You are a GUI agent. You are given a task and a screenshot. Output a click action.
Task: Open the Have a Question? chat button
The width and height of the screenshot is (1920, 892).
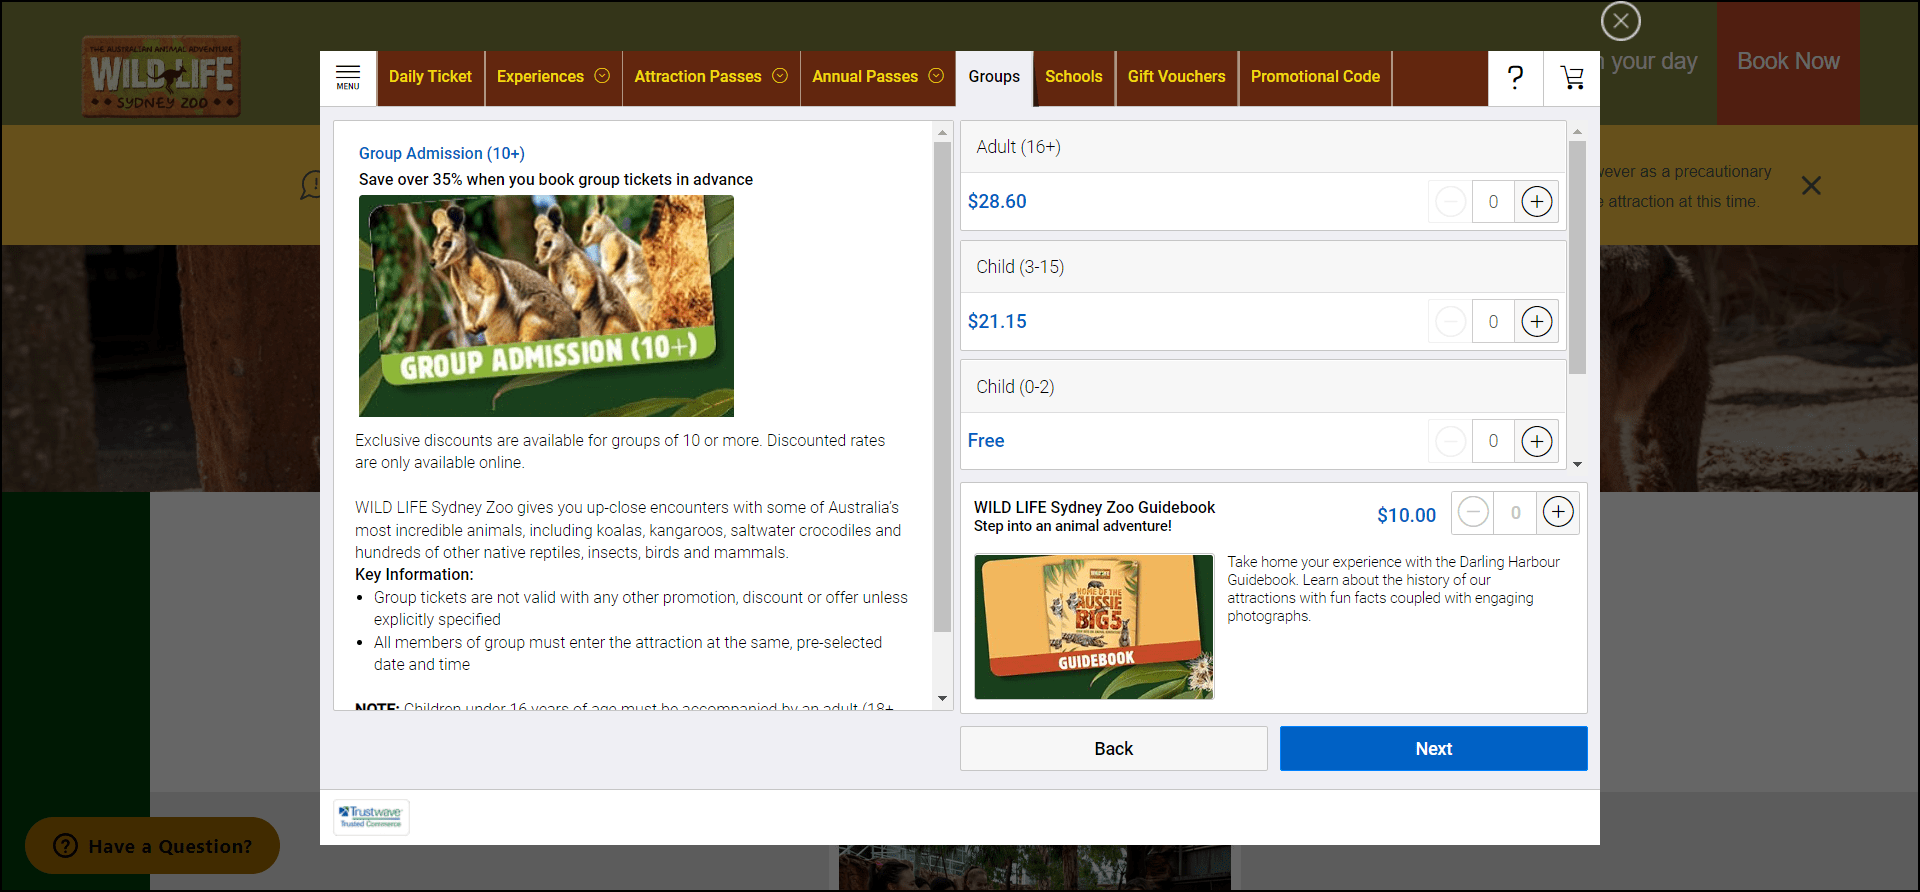pyautogui.click(x=152, y=846)
